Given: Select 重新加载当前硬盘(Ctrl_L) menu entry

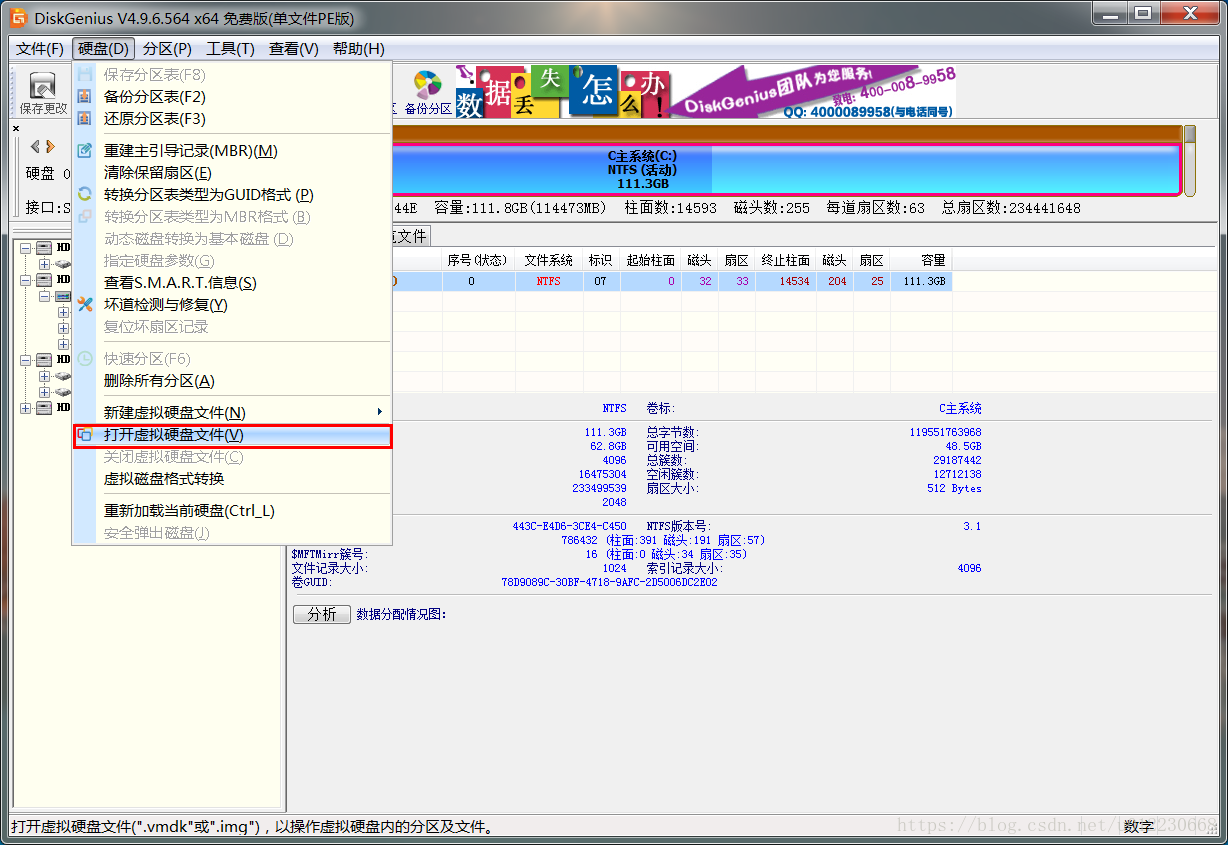Looking at the screenshot, I should coord(232,511).
